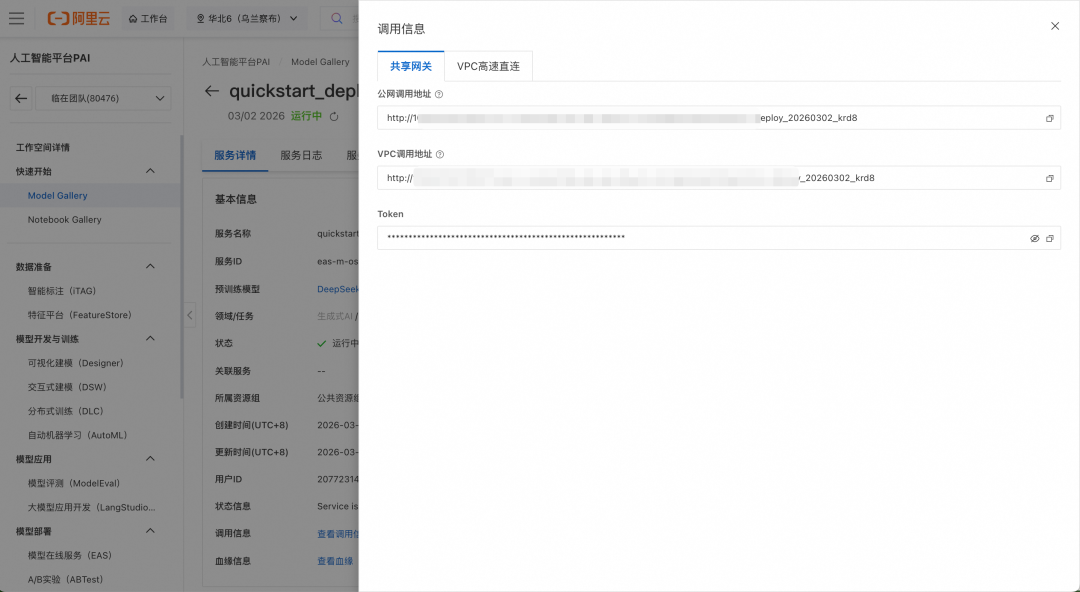Copy the Token value
The height and width of the screenshot is (592, 1080).
coord(1050,239)
